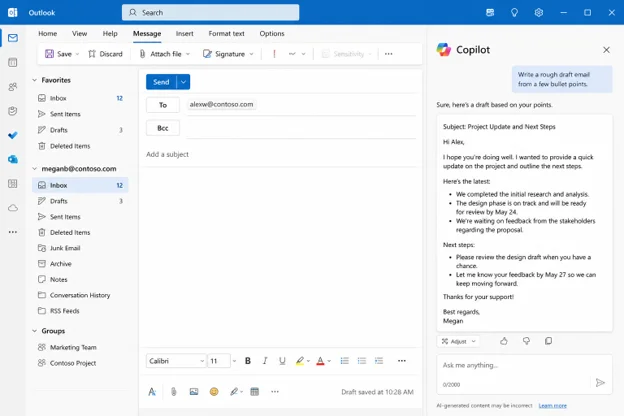Discard the current draft
The image size is (624, 416).
[105, 54]
